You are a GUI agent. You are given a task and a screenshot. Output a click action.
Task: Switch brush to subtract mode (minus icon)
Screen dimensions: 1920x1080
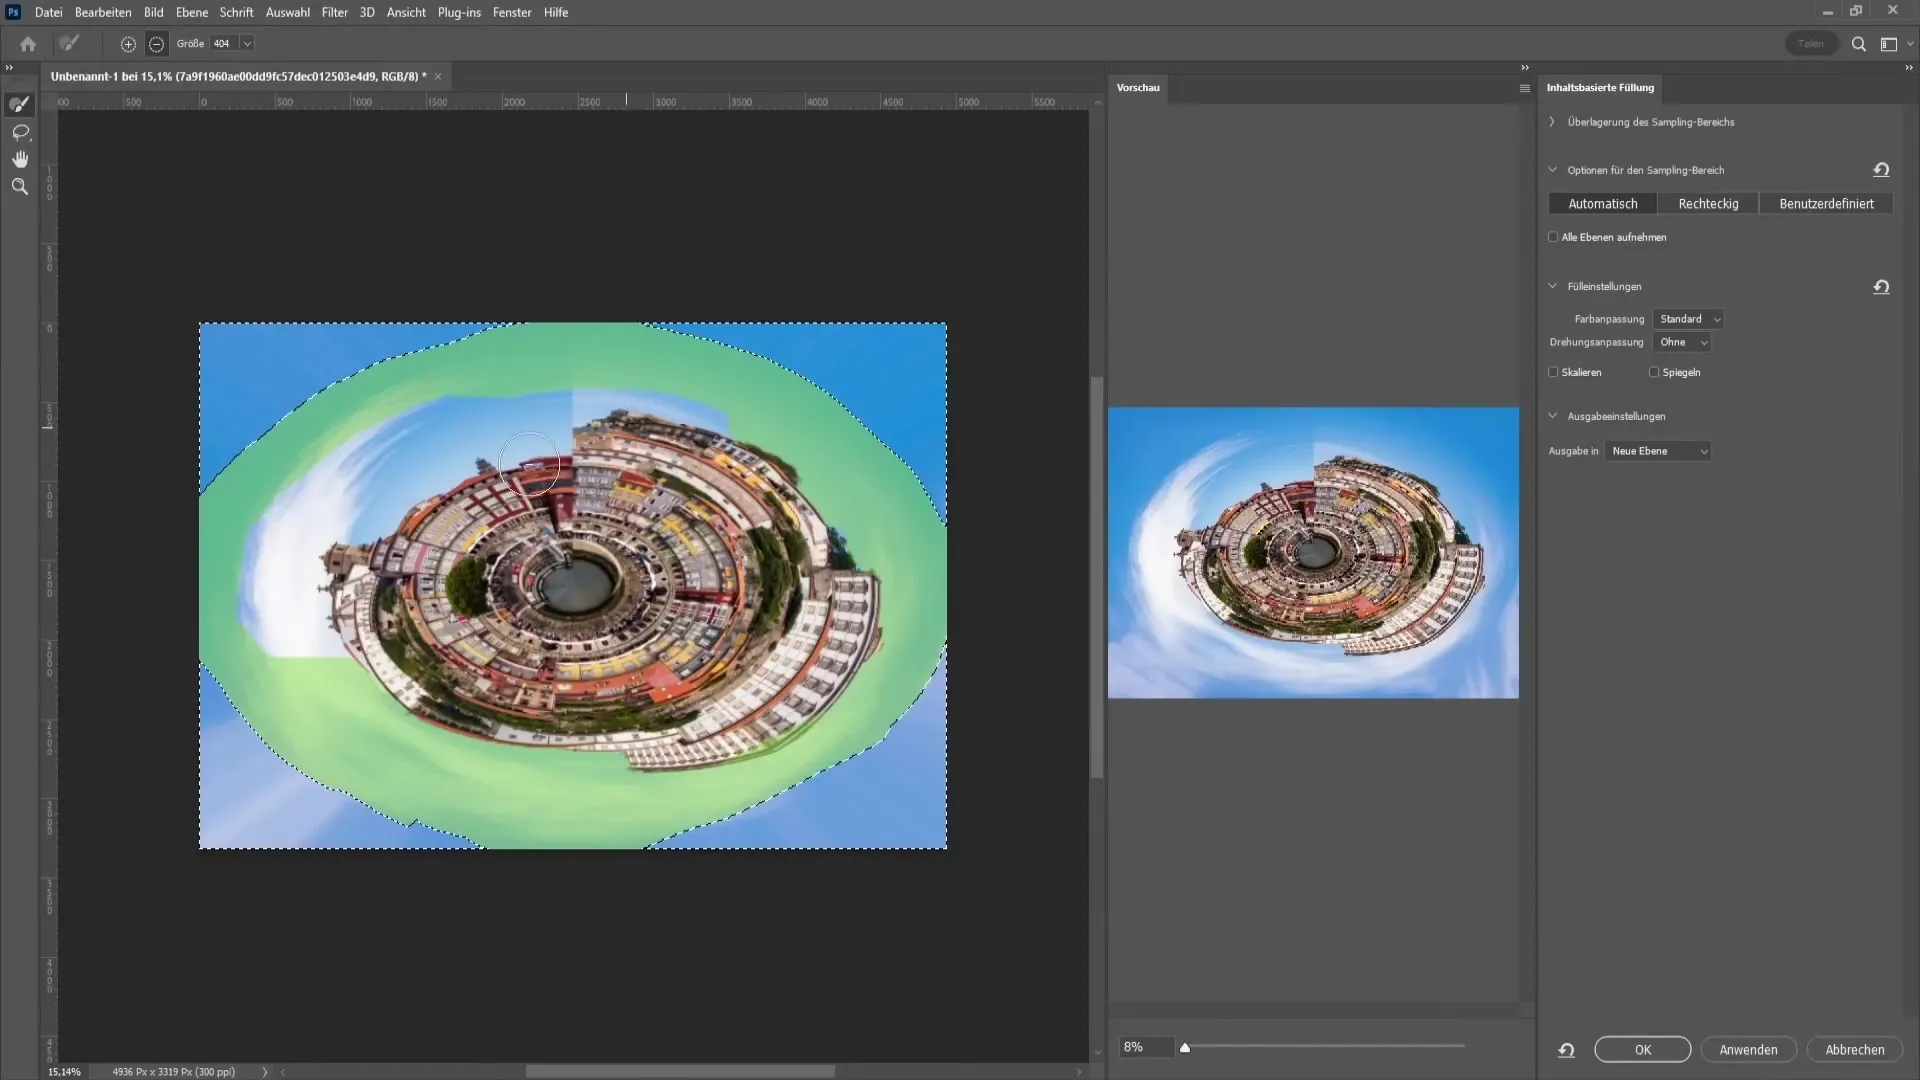click(x=156, y=44)
